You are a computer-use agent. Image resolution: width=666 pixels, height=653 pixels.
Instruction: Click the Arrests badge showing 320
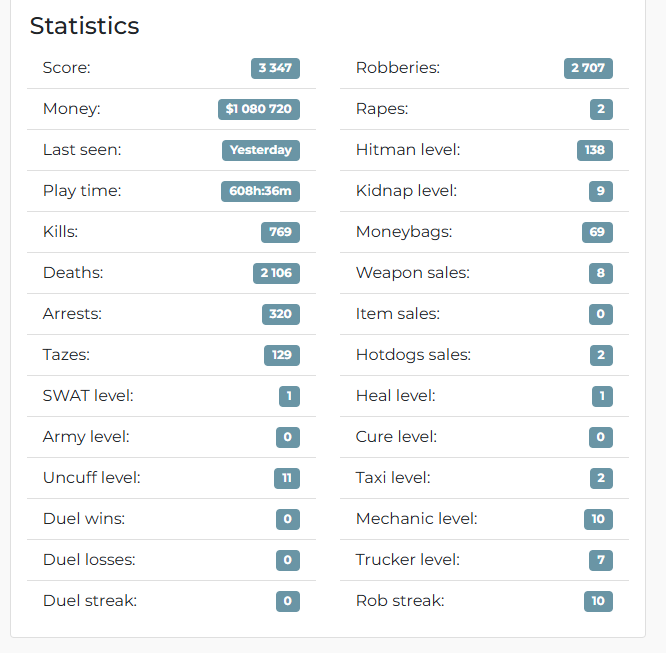(281, 314)
